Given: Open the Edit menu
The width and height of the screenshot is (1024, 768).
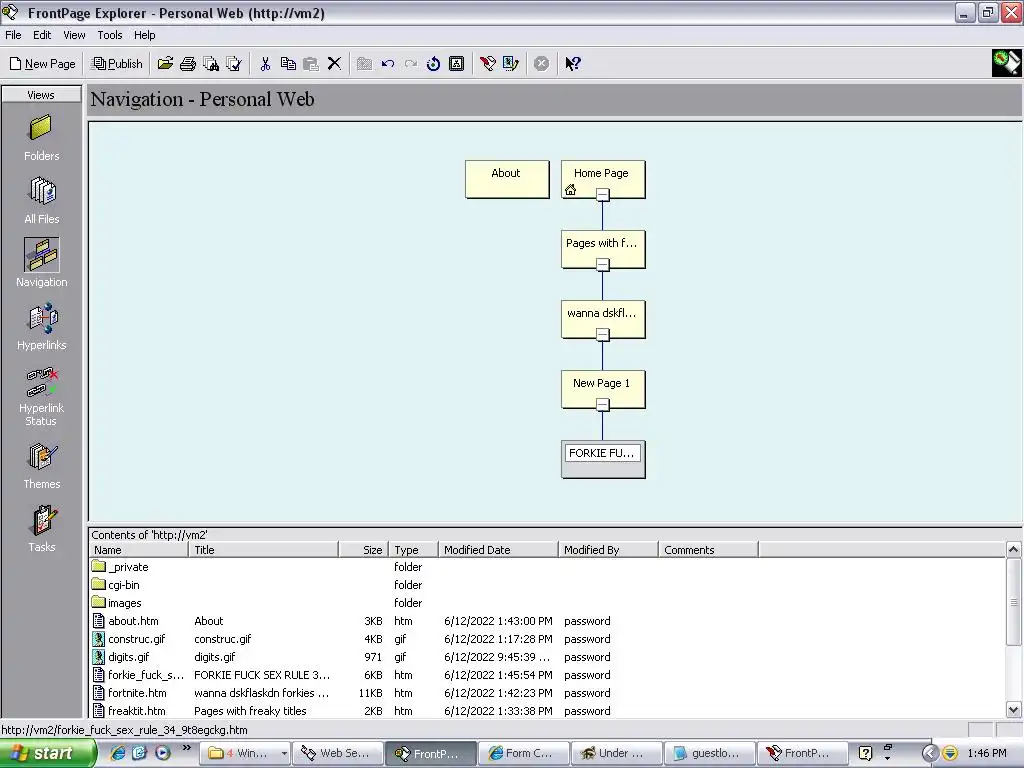Looking at the screenshot, I should pyautogui.click(x=42, y=35).
